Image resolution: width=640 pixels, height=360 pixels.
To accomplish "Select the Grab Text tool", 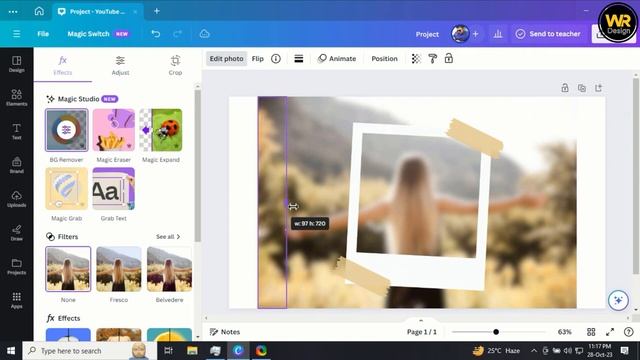I will [113, 189].
